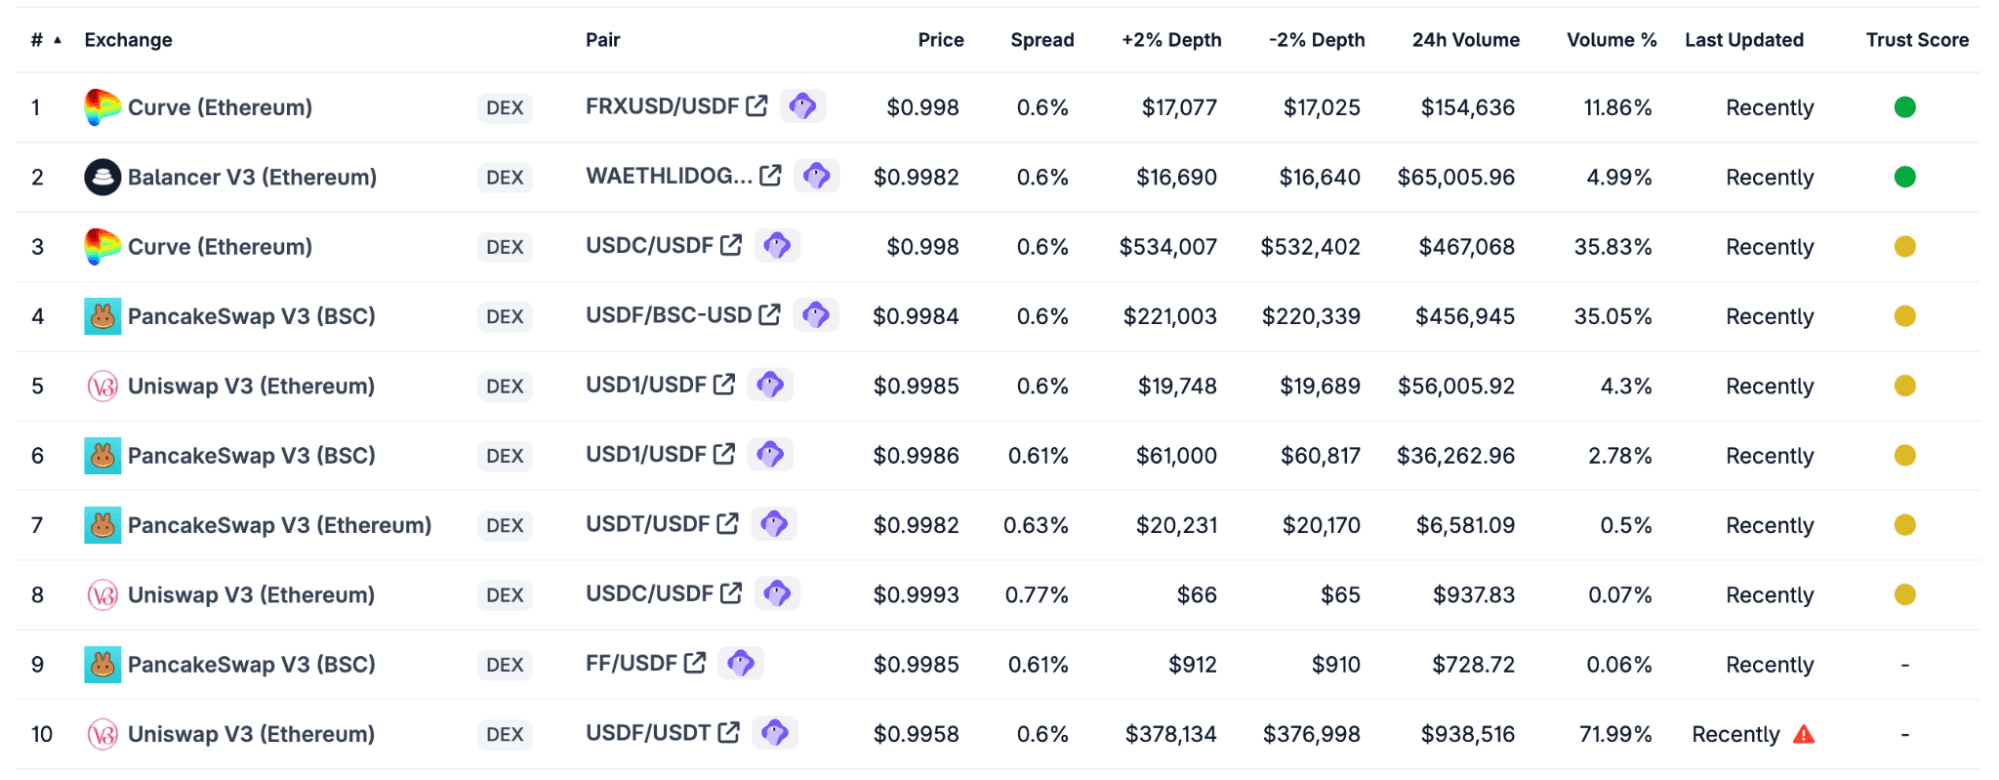Click the yellow trust dot for USDT/USDF row

coord(1904,525)
